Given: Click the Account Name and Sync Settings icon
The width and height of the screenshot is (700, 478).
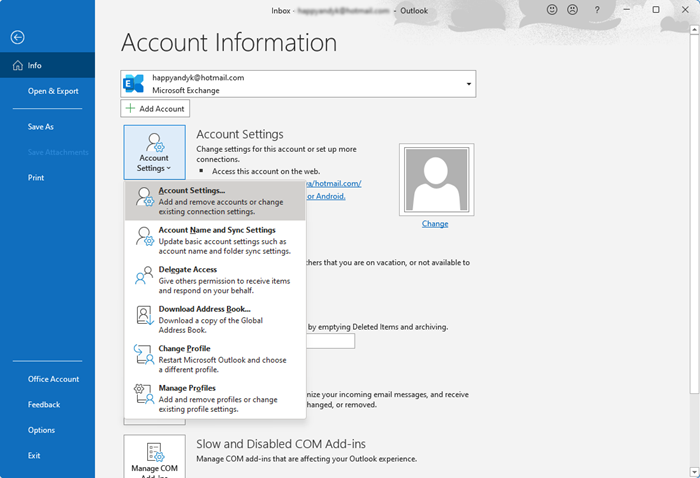Looking at the screenshot, I should (142, 236).
